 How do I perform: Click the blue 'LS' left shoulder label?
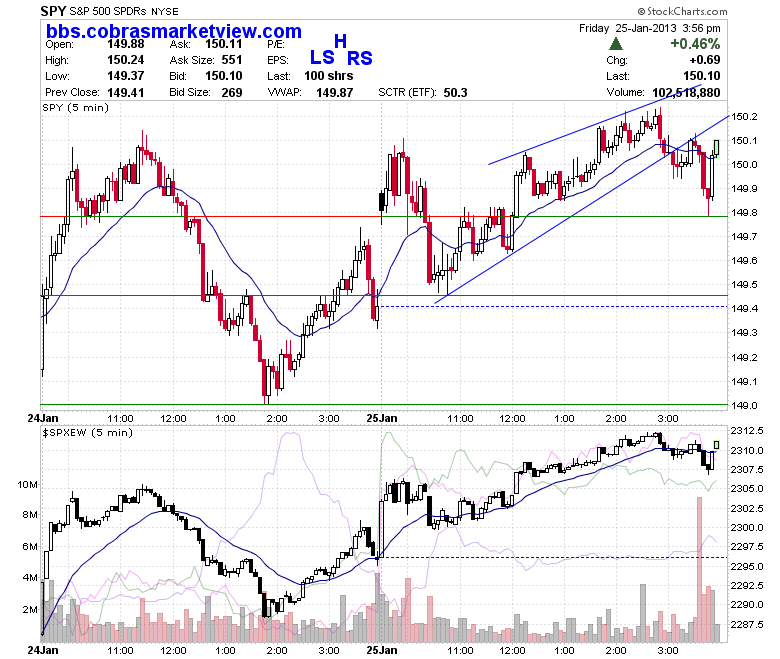pyautogui.click(x=322, y=57)
